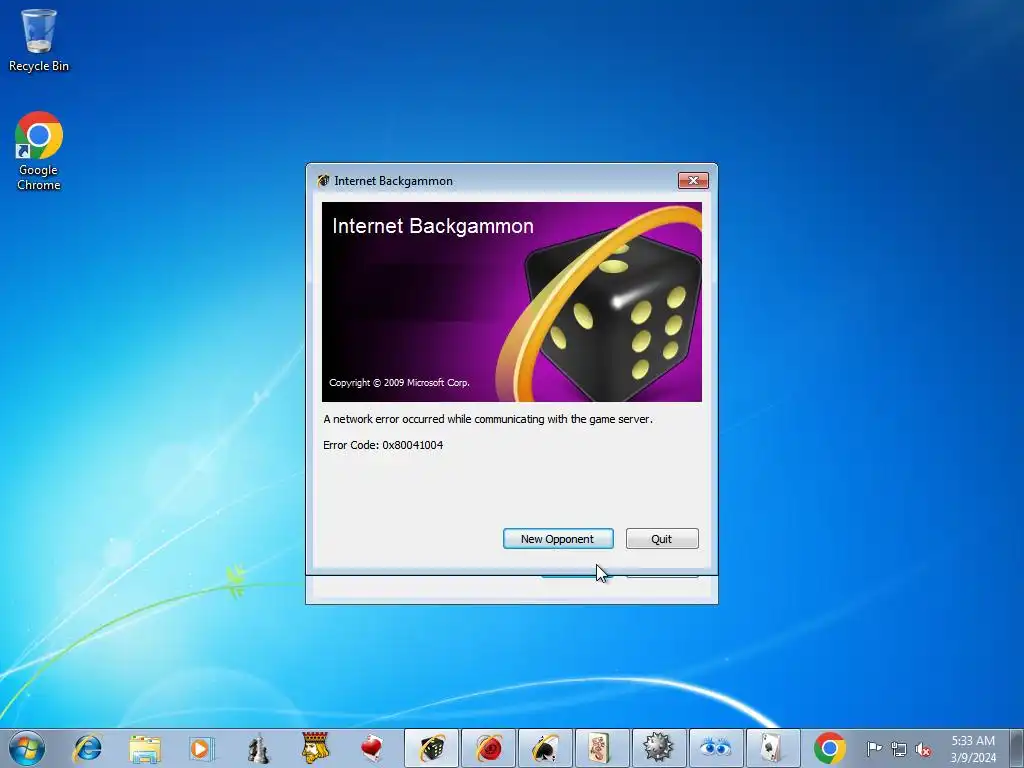Open the Recycle Bin desktop icon
This screenshot has width=1024, height=768.
39,40
